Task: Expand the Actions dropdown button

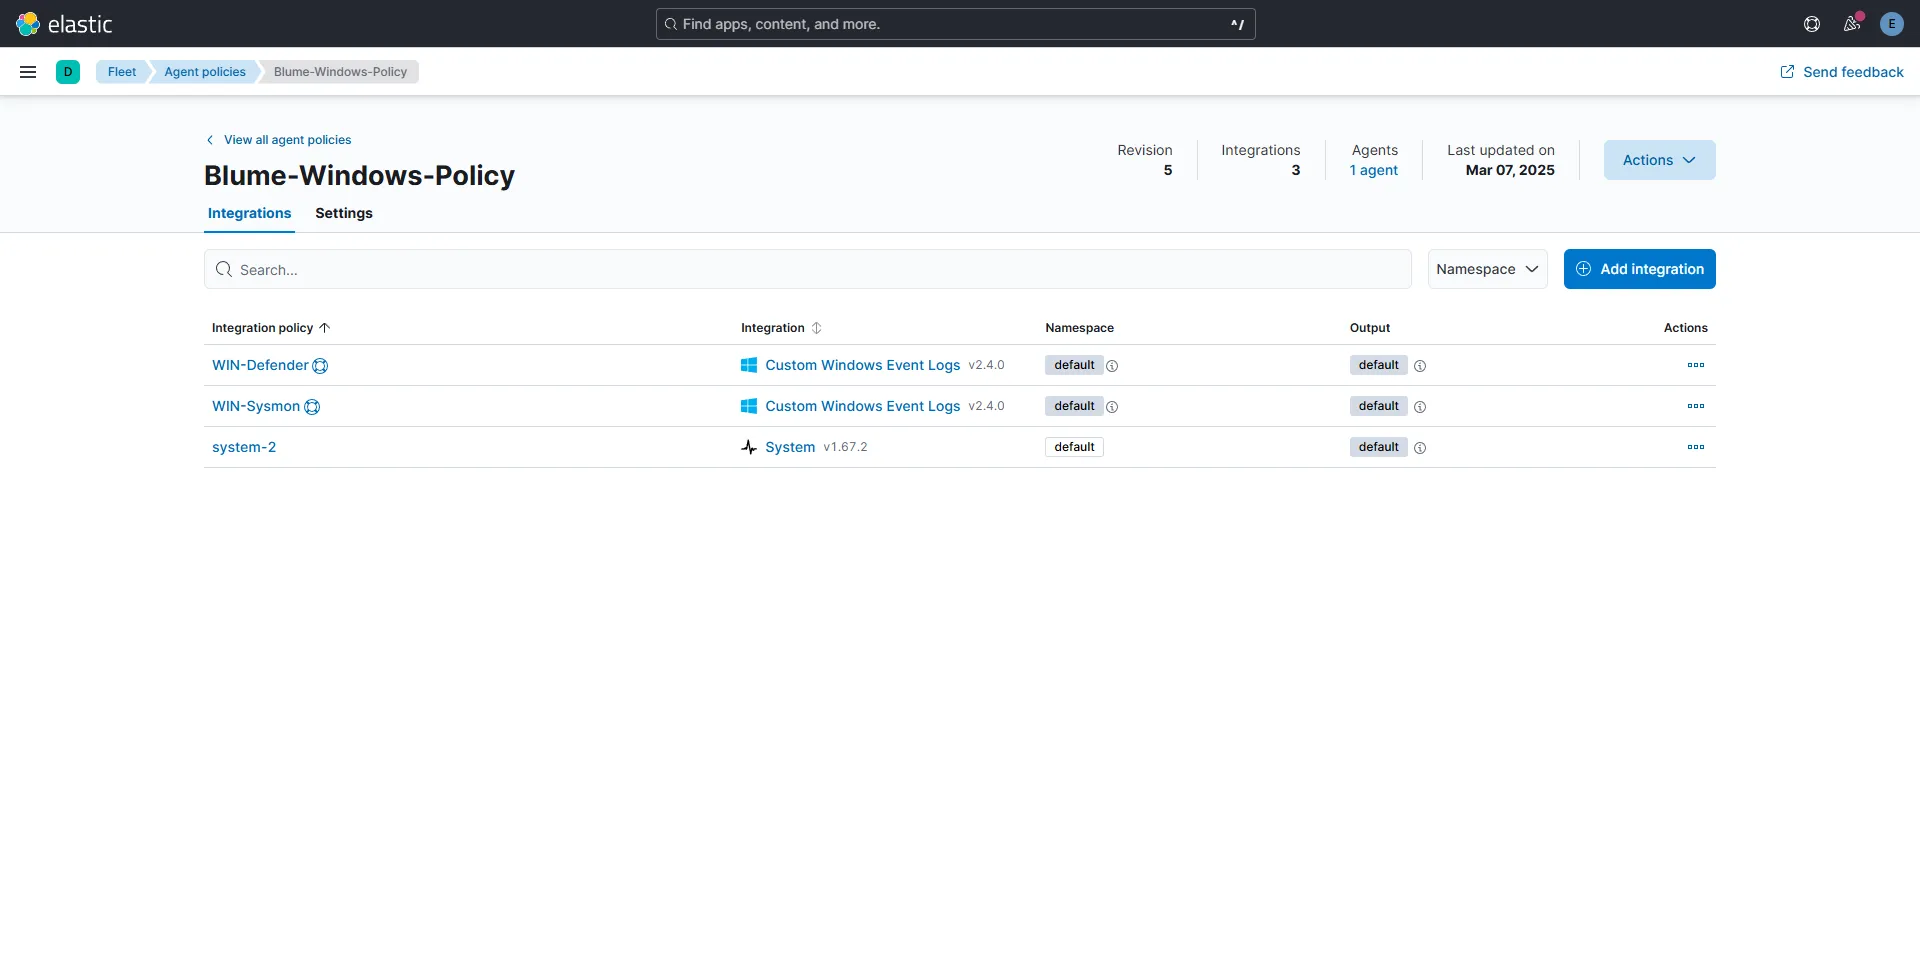Action: (1659, 160)
